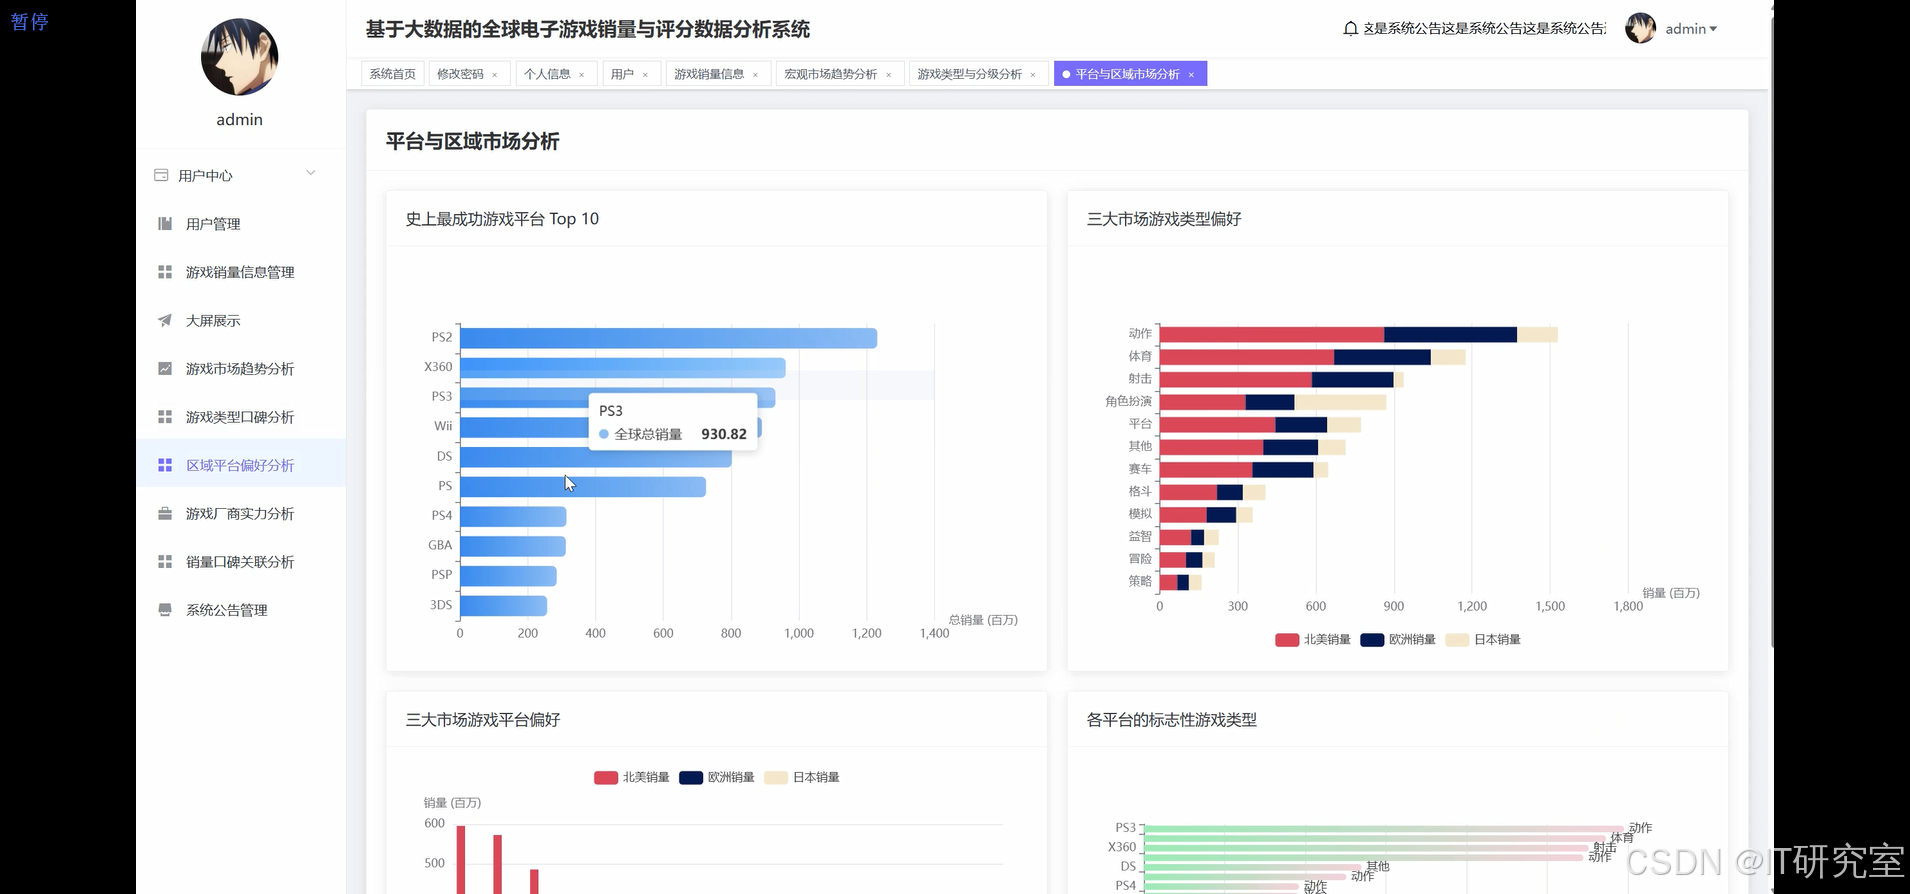Click the 游戏类型口碑分析 grid icon
Image resolution: width=1910 pixels, height=894 pixels.
[165, 417]
